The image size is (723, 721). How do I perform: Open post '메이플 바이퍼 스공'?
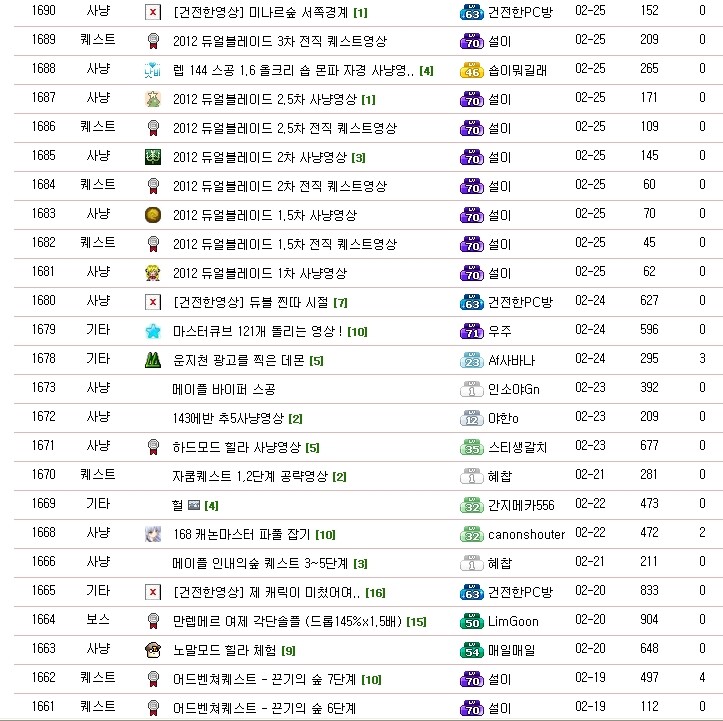pos(224,389)
